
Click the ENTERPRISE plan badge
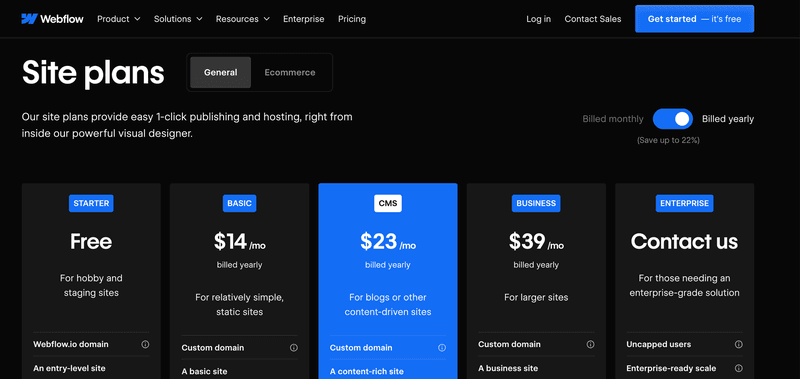[684, 203]
